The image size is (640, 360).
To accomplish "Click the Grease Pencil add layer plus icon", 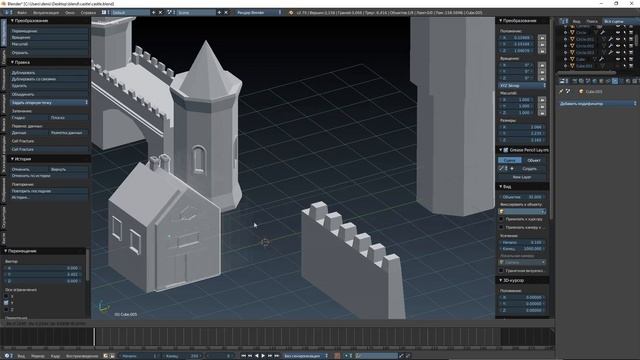I will 512,169.
